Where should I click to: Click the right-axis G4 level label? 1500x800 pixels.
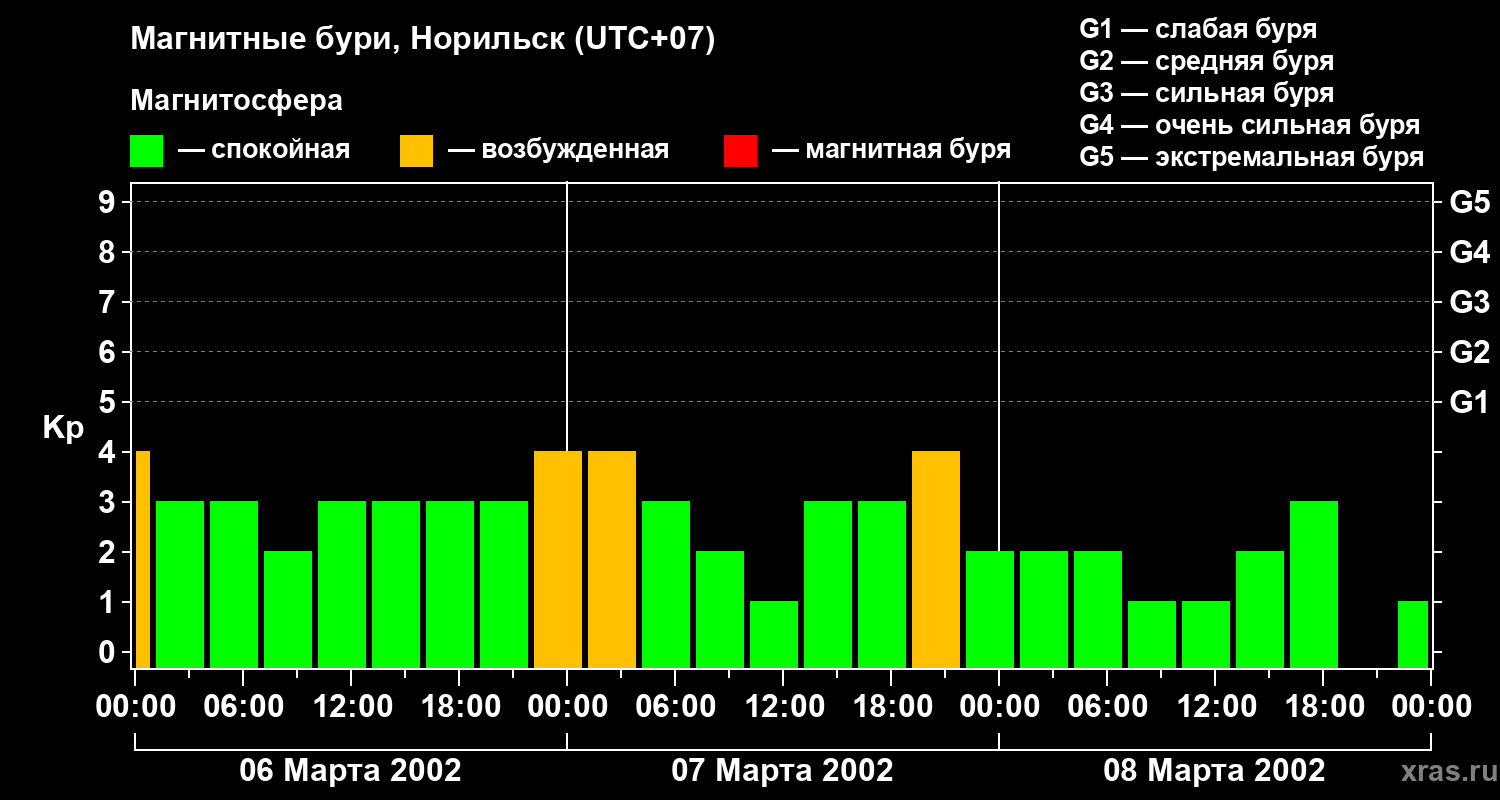tap(1469, 252)
